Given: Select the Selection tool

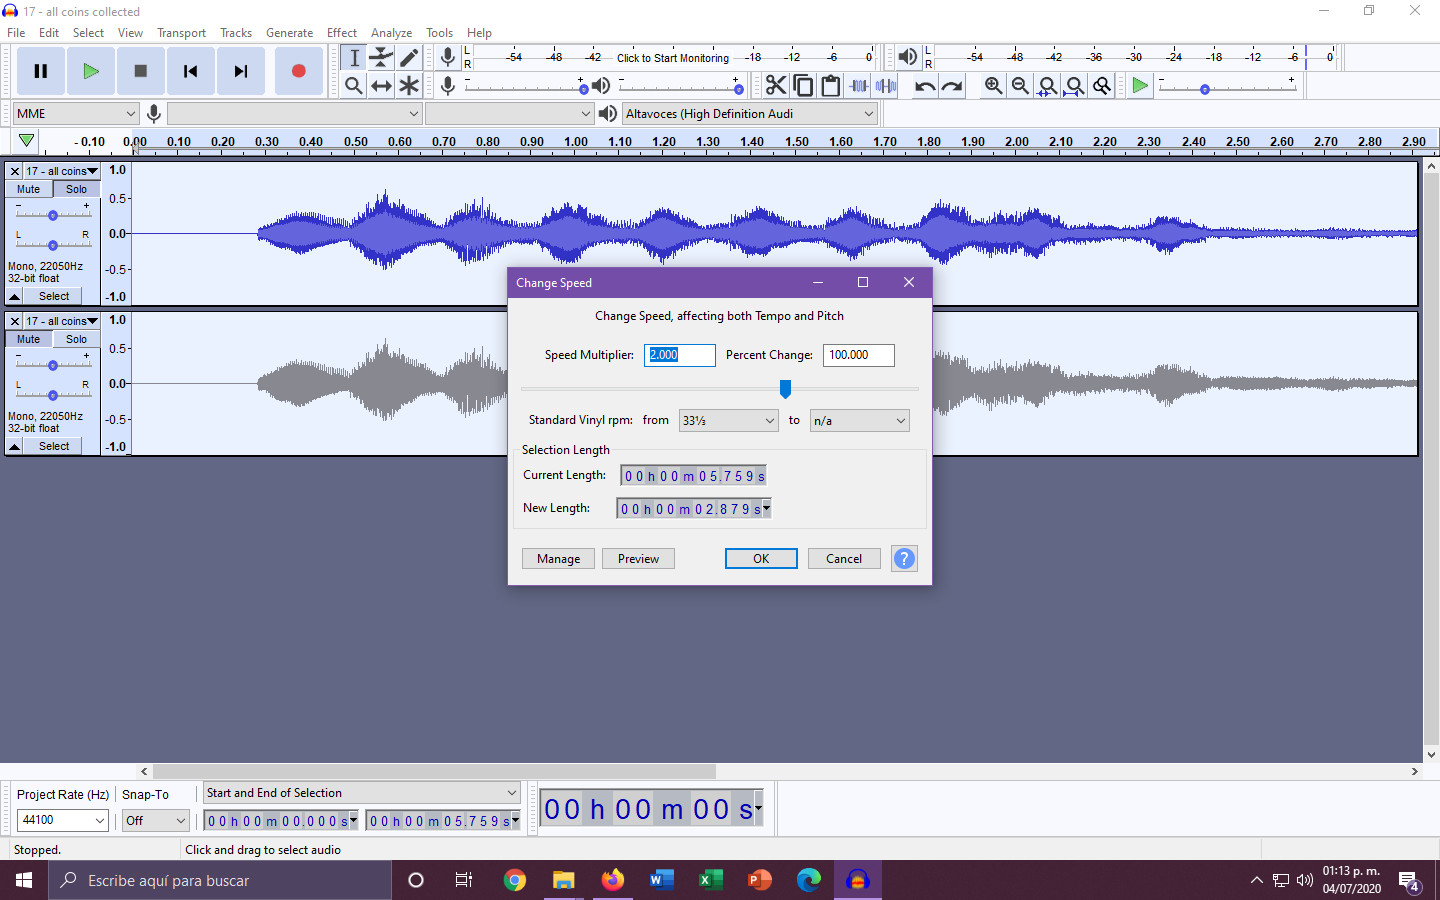Looking at the screenshot, I should pyautogui.click(x=353, y=58).
